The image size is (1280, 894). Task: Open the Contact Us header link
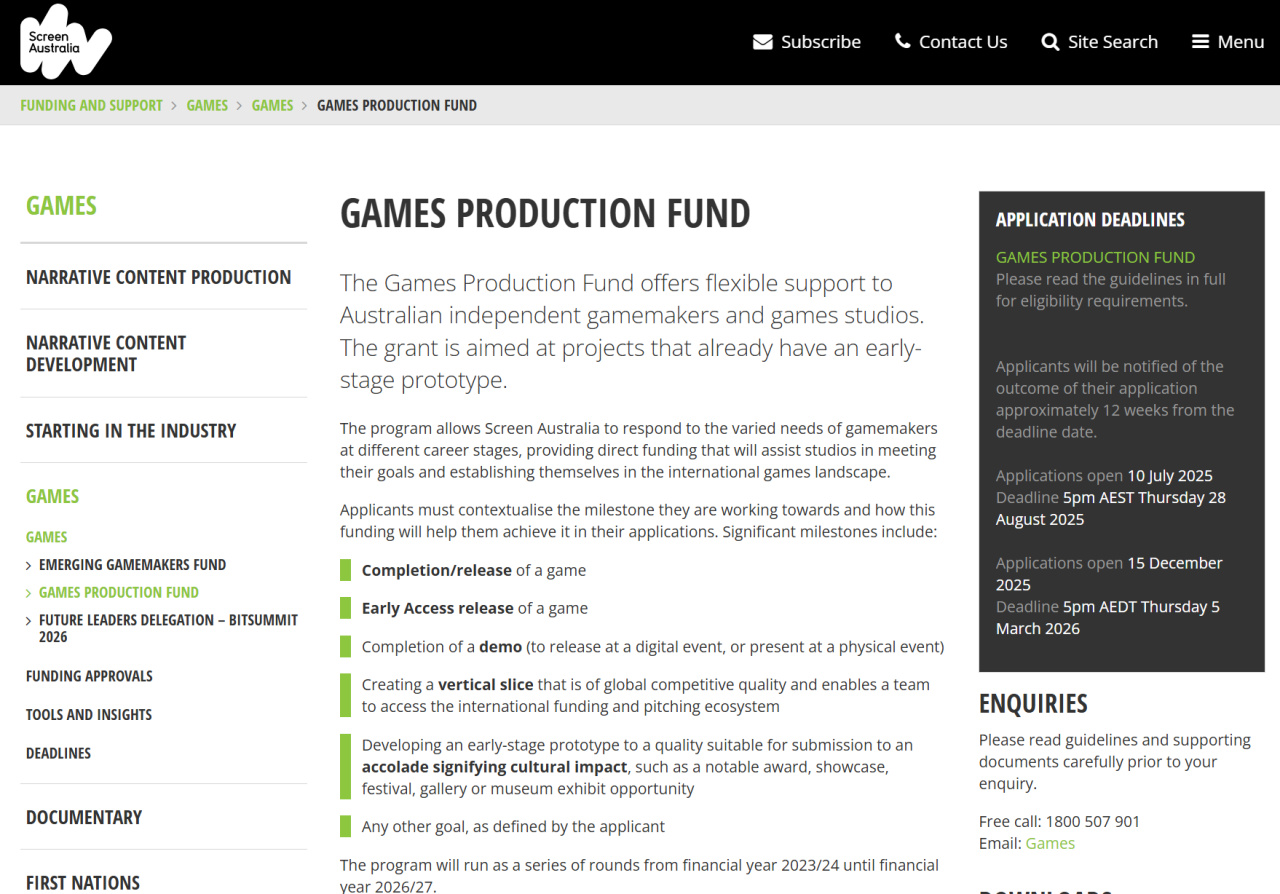click(x=963, y=42)
